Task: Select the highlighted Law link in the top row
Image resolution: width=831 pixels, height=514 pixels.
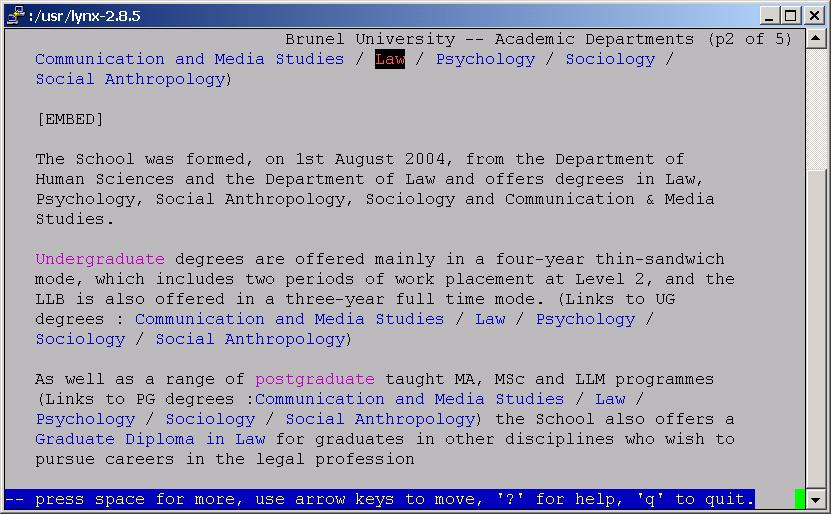Action: [390, 59]
